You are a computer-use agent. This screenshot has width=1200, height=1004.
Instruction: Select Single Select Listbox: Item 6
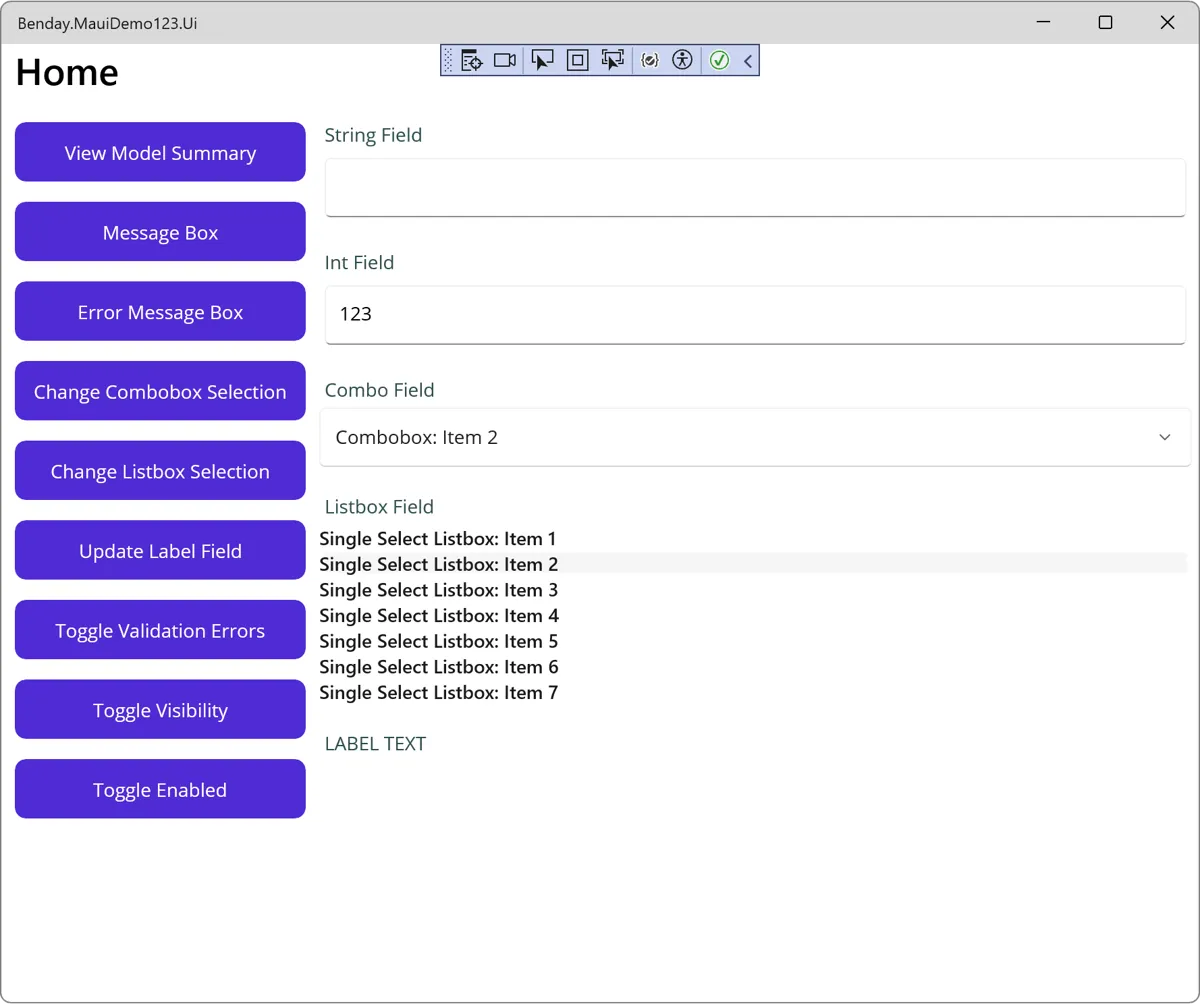[753, 667]
